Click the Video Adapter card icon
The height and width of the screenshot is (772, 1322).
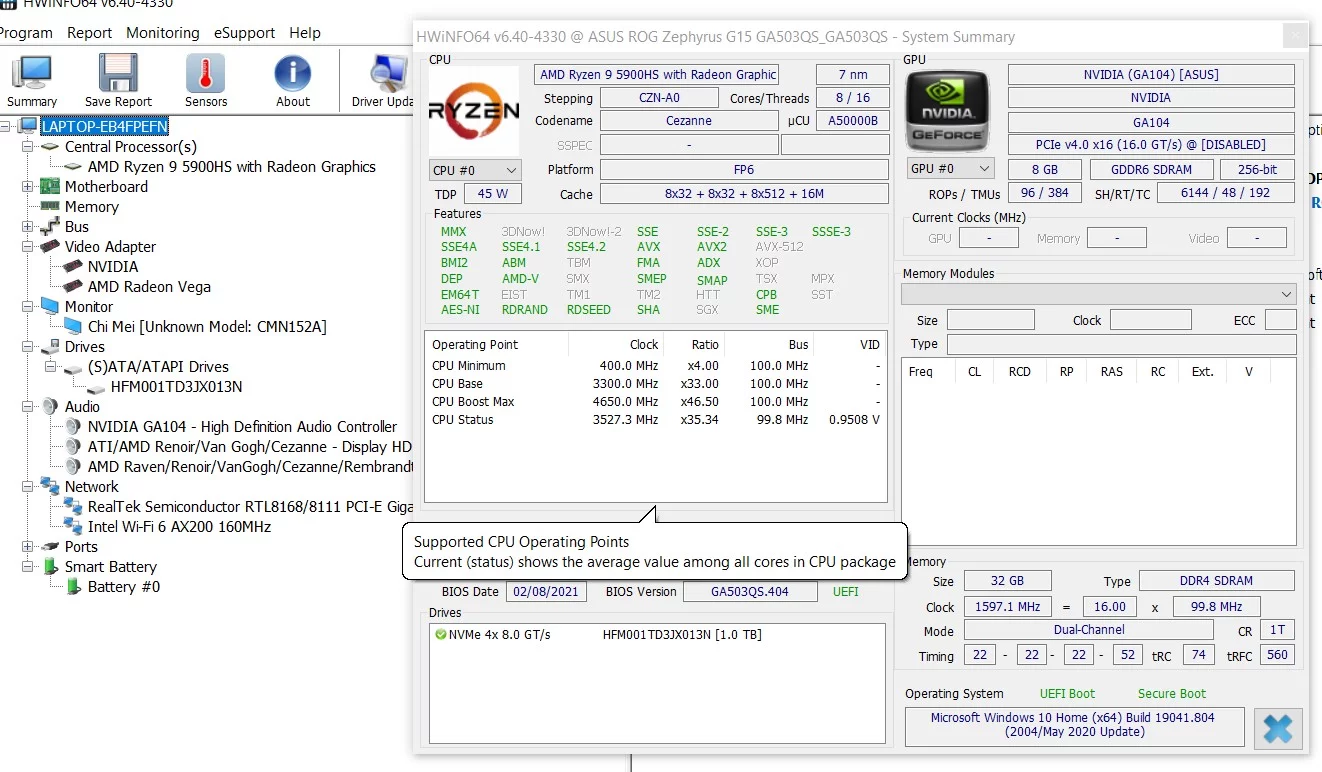(49, 247)
